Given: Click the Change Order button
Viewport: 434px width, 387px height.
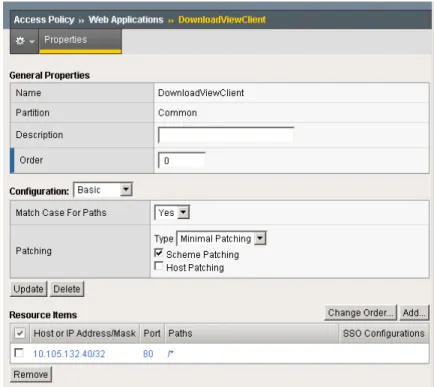Looking at the screenshot, I should pos(360,313).
